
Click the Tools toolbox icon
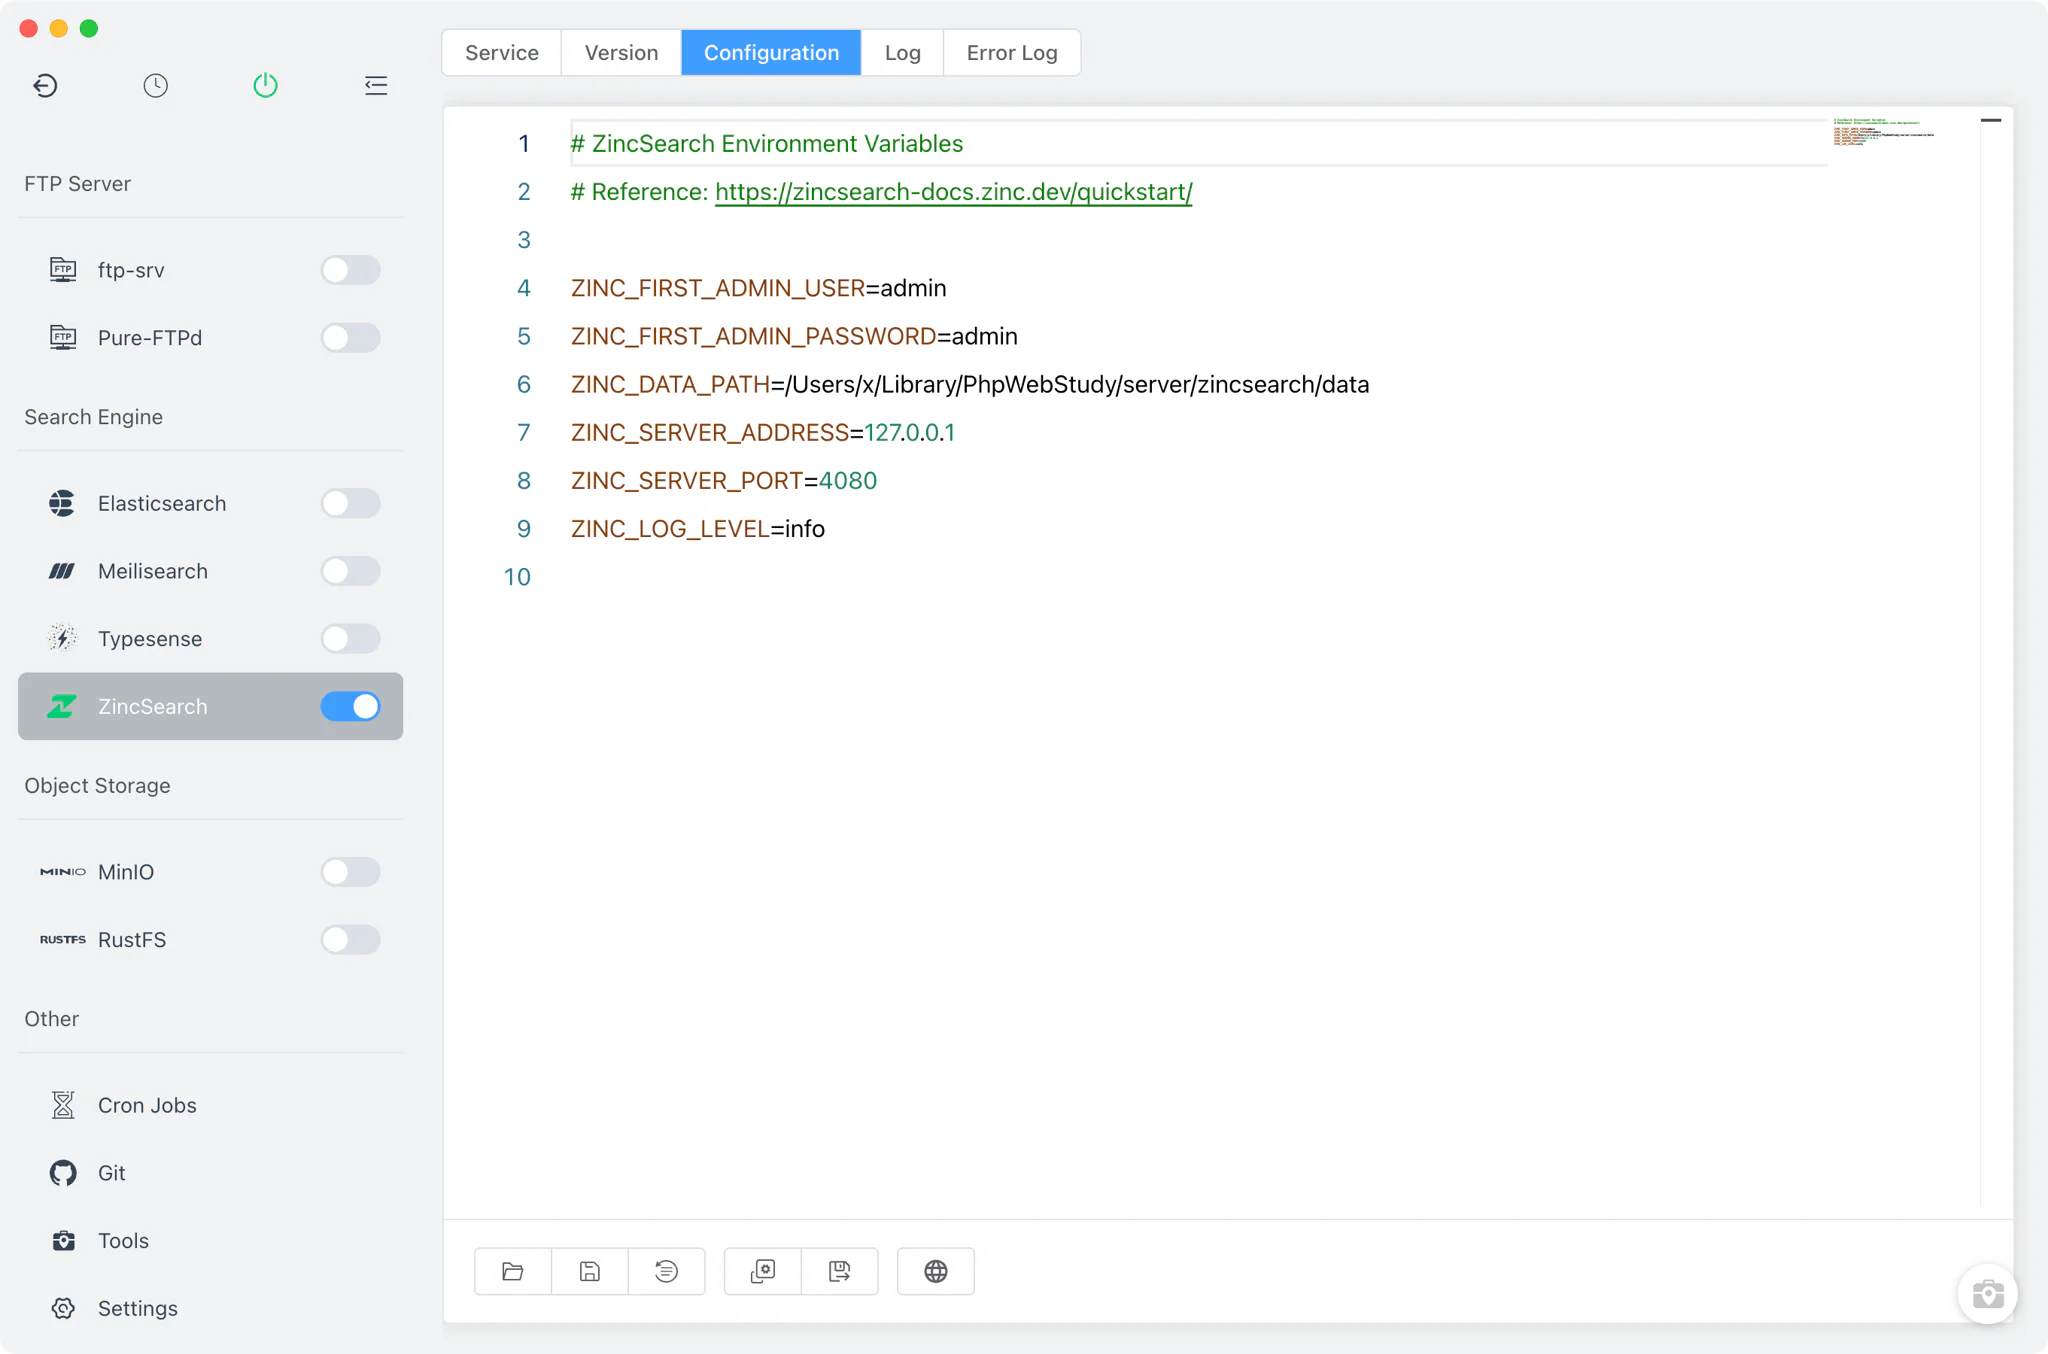63,1240
